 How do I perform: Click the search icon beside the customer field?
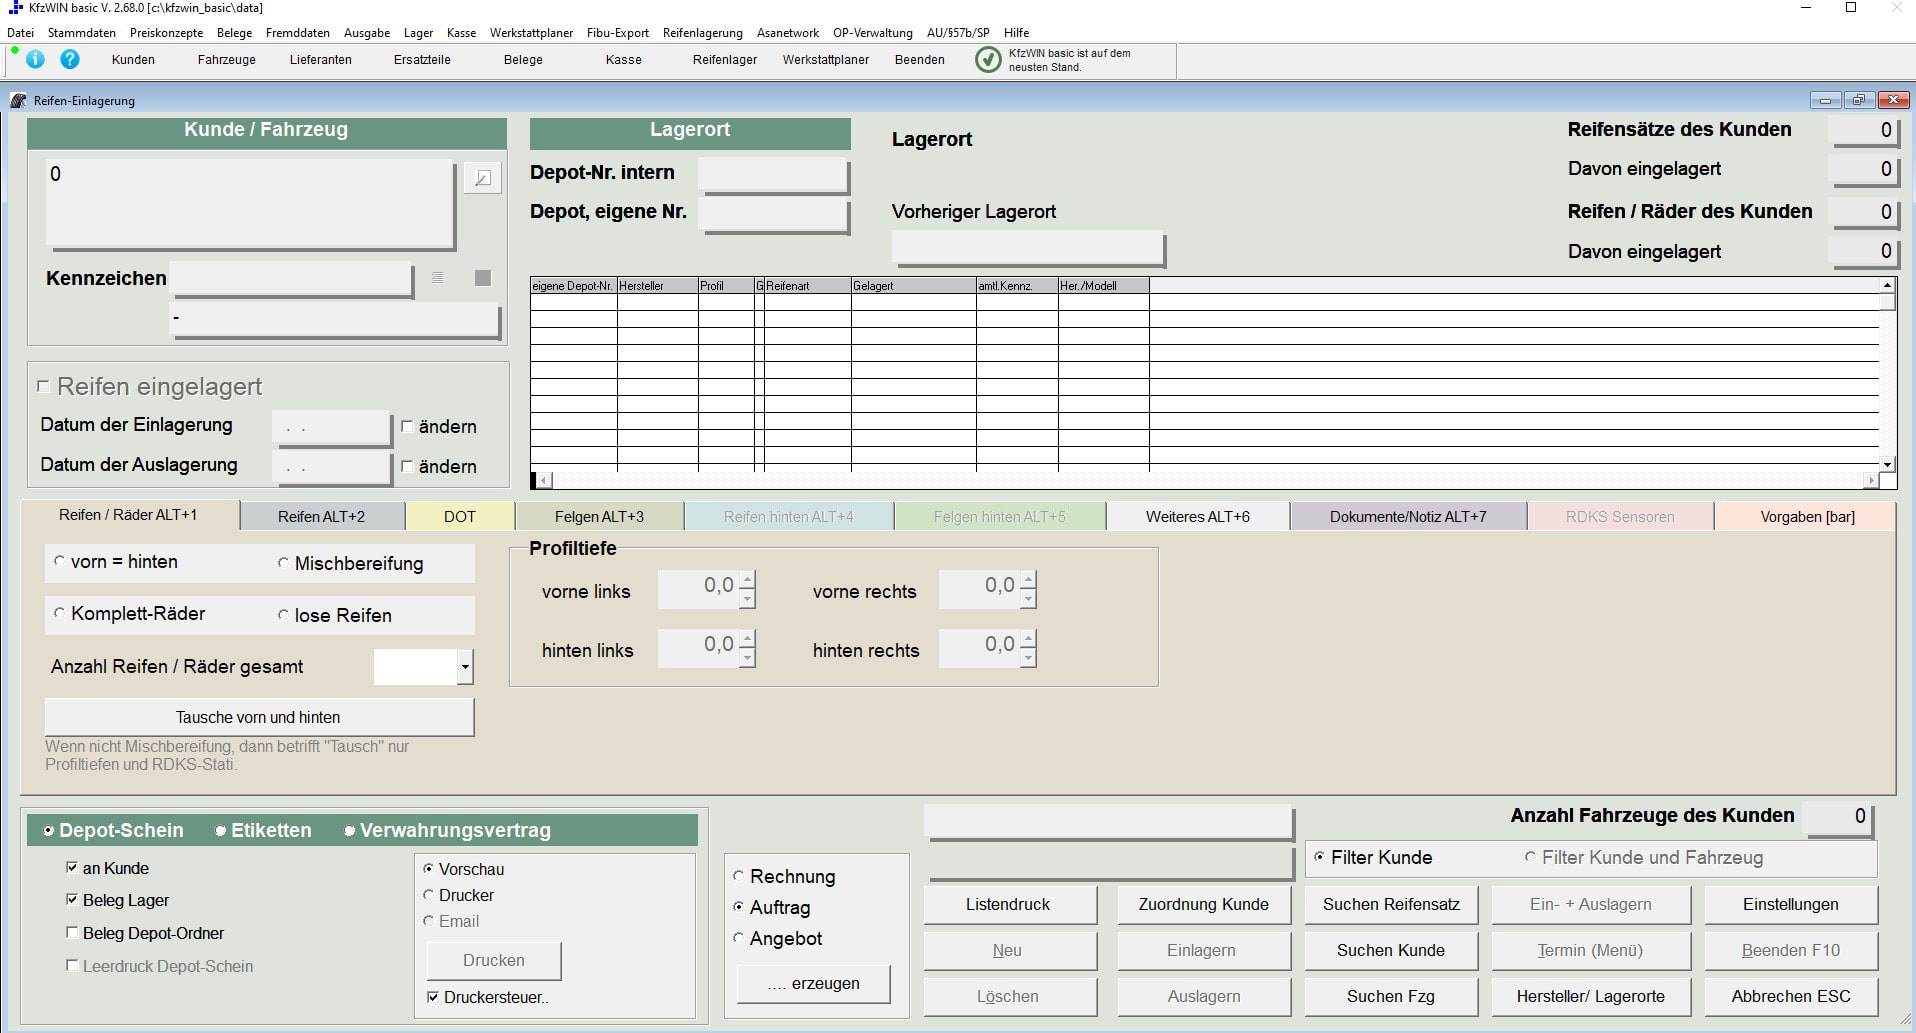[x=482, y=178]
